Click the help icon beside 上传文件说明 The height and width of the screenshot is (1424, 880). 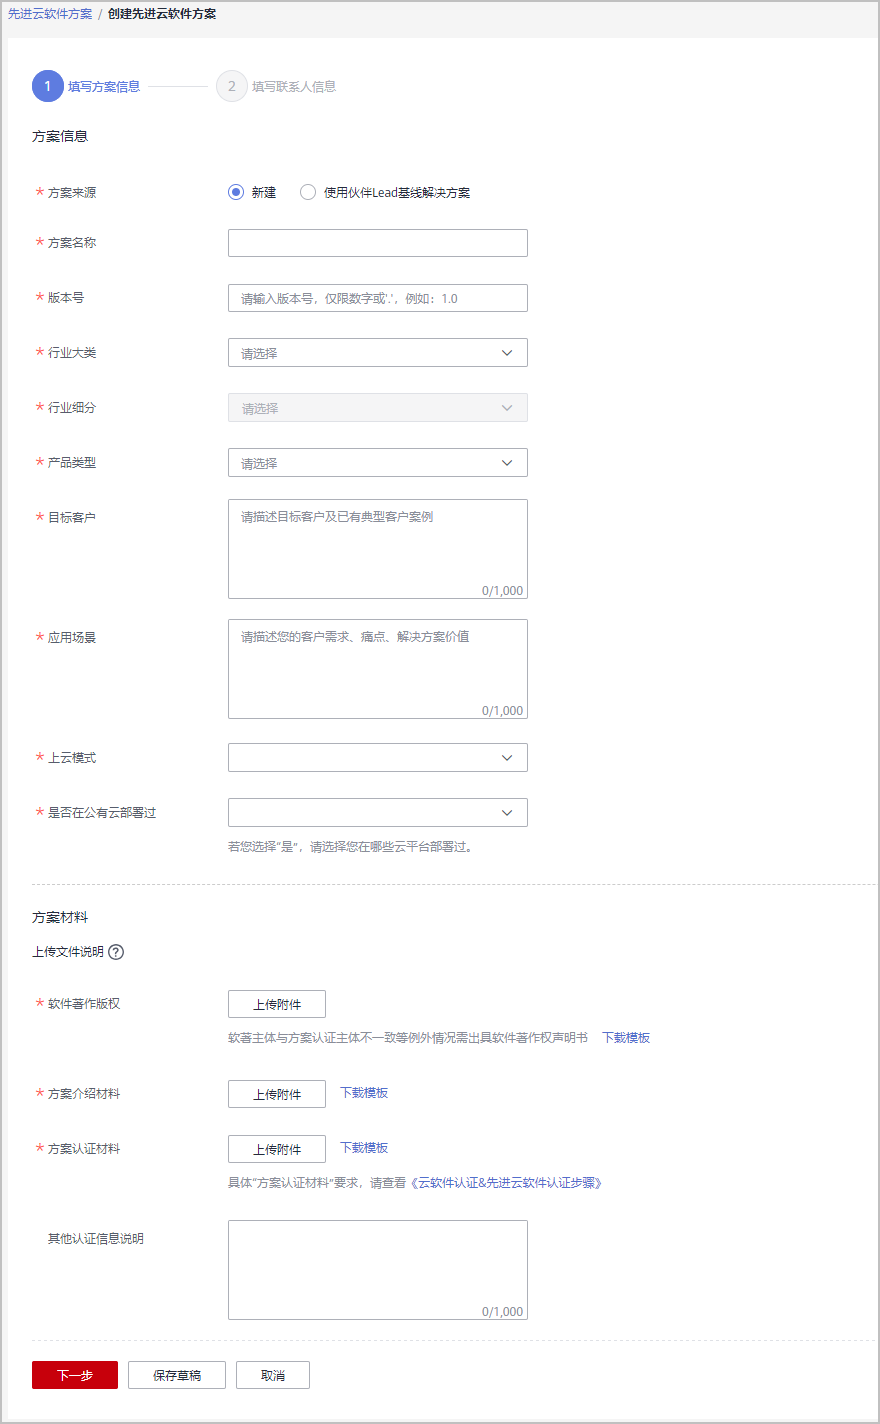pos(116,952)
